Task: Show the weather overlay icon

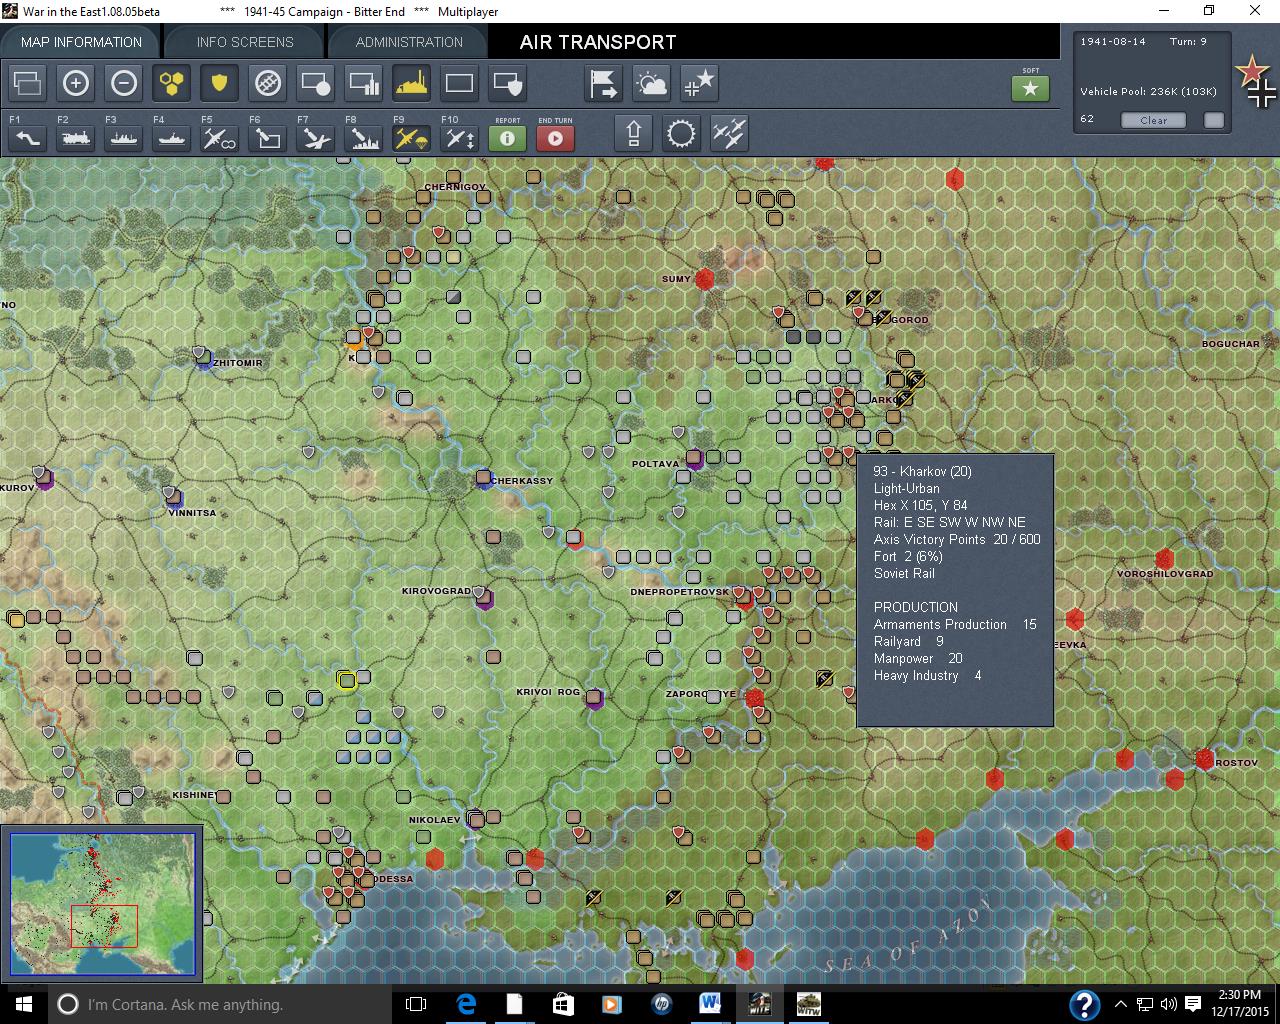Action: pos(652,83)
